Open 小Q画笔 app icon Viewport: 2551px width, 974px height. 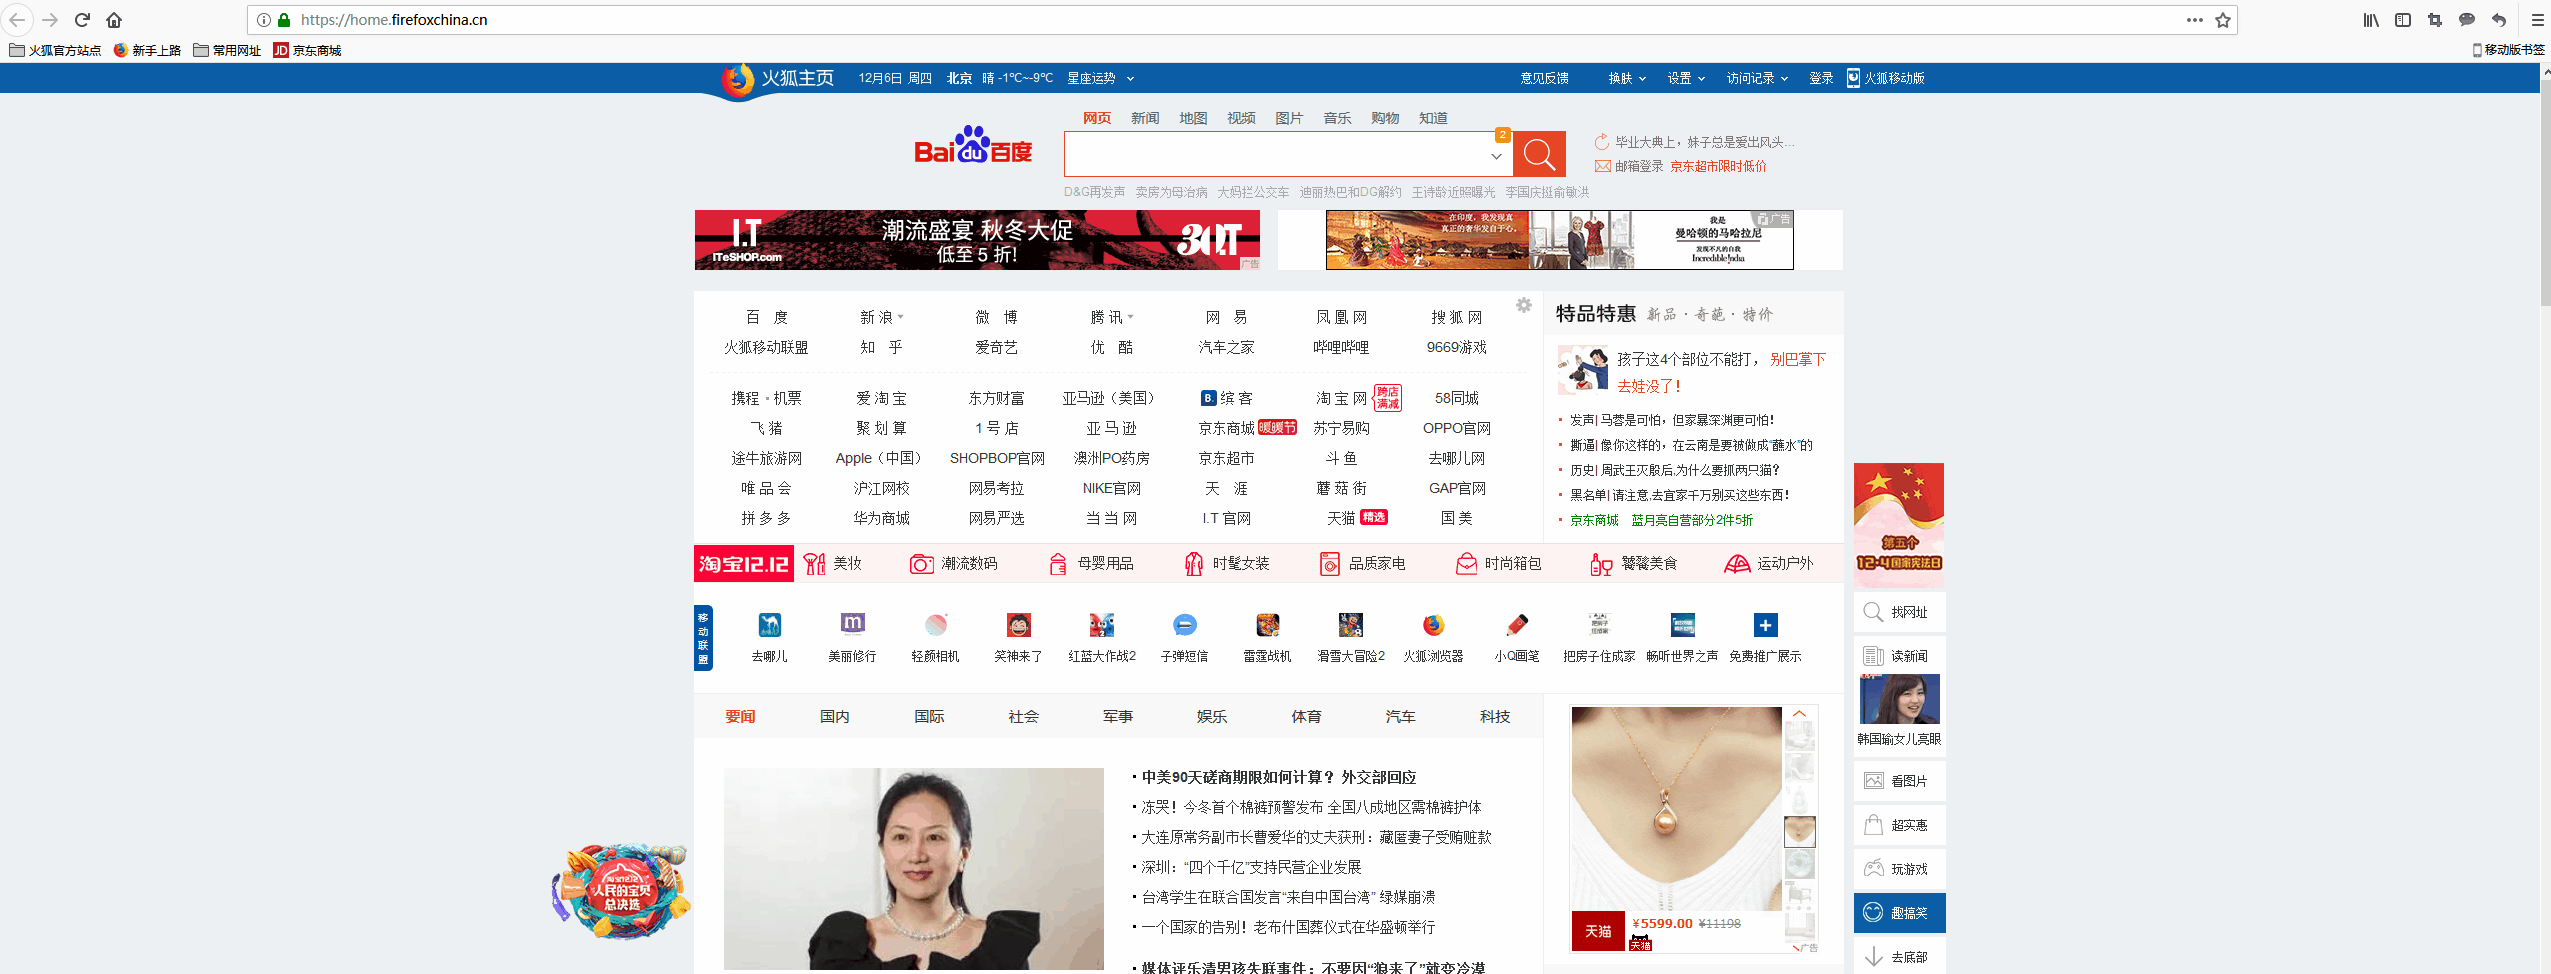coord(1517,625)
